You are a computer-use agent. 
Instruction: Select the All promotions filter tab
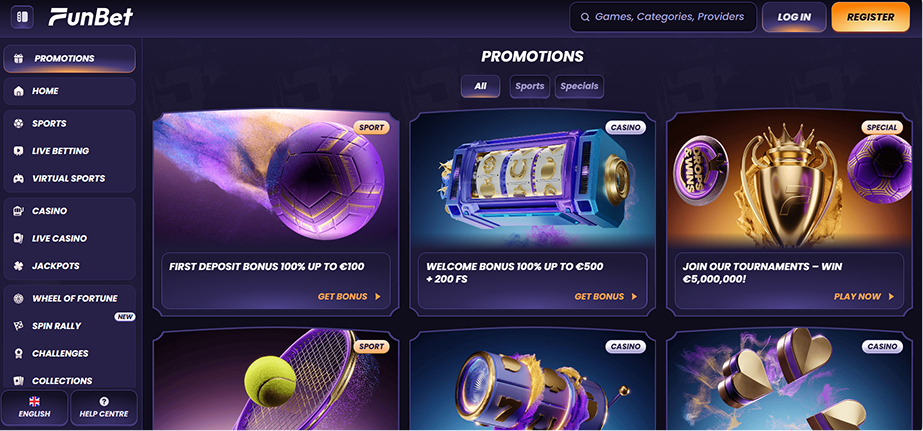point(480,86)
